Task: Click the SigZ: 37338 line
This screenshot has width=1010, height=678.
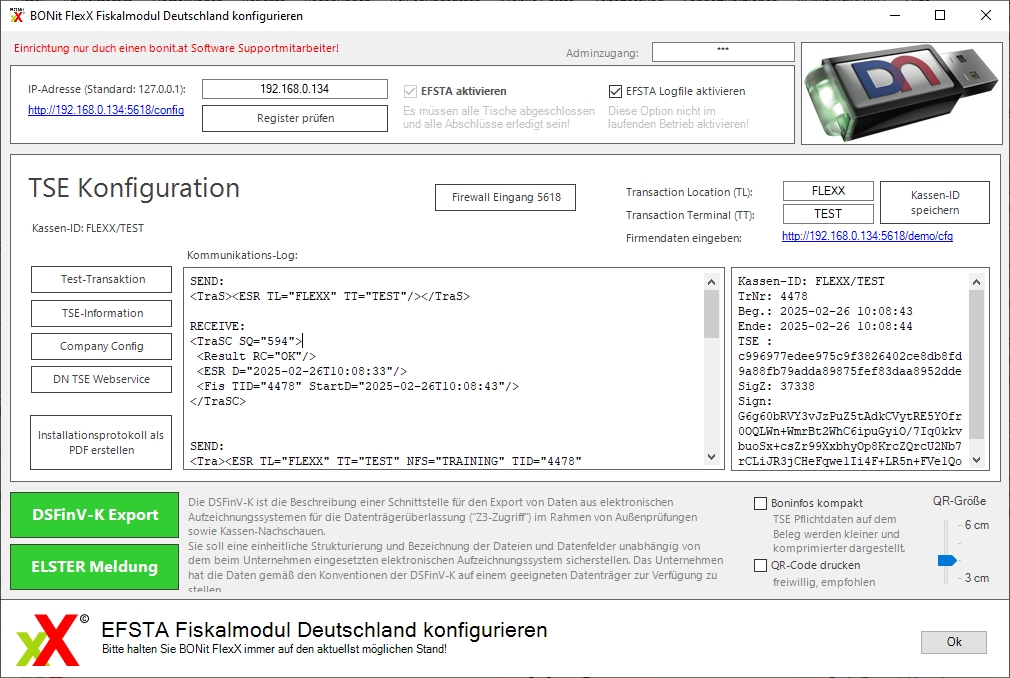Action: (x=776, y=386)
